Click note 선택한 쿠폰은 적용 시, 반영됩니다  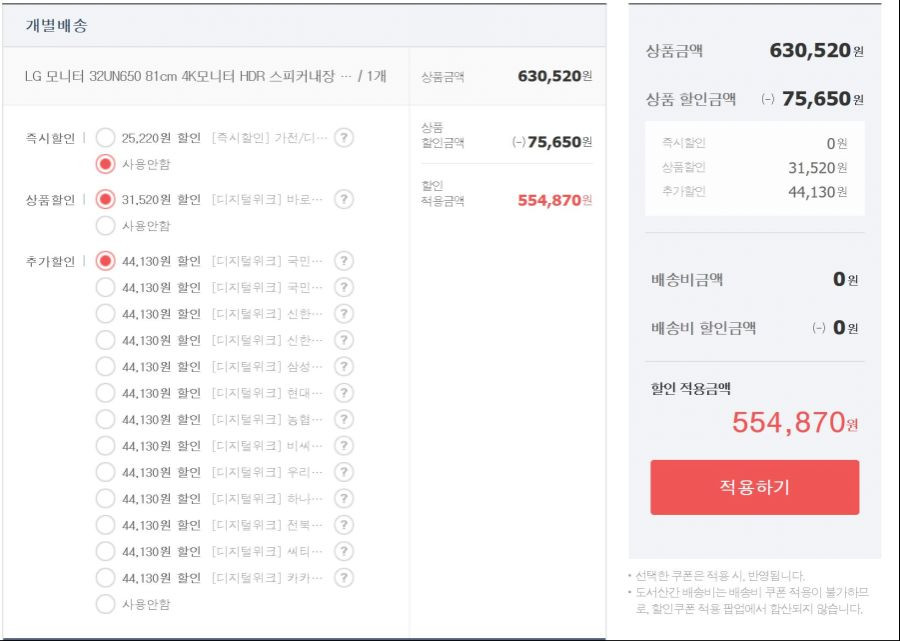pyautogui.click(x=720, y=576)
